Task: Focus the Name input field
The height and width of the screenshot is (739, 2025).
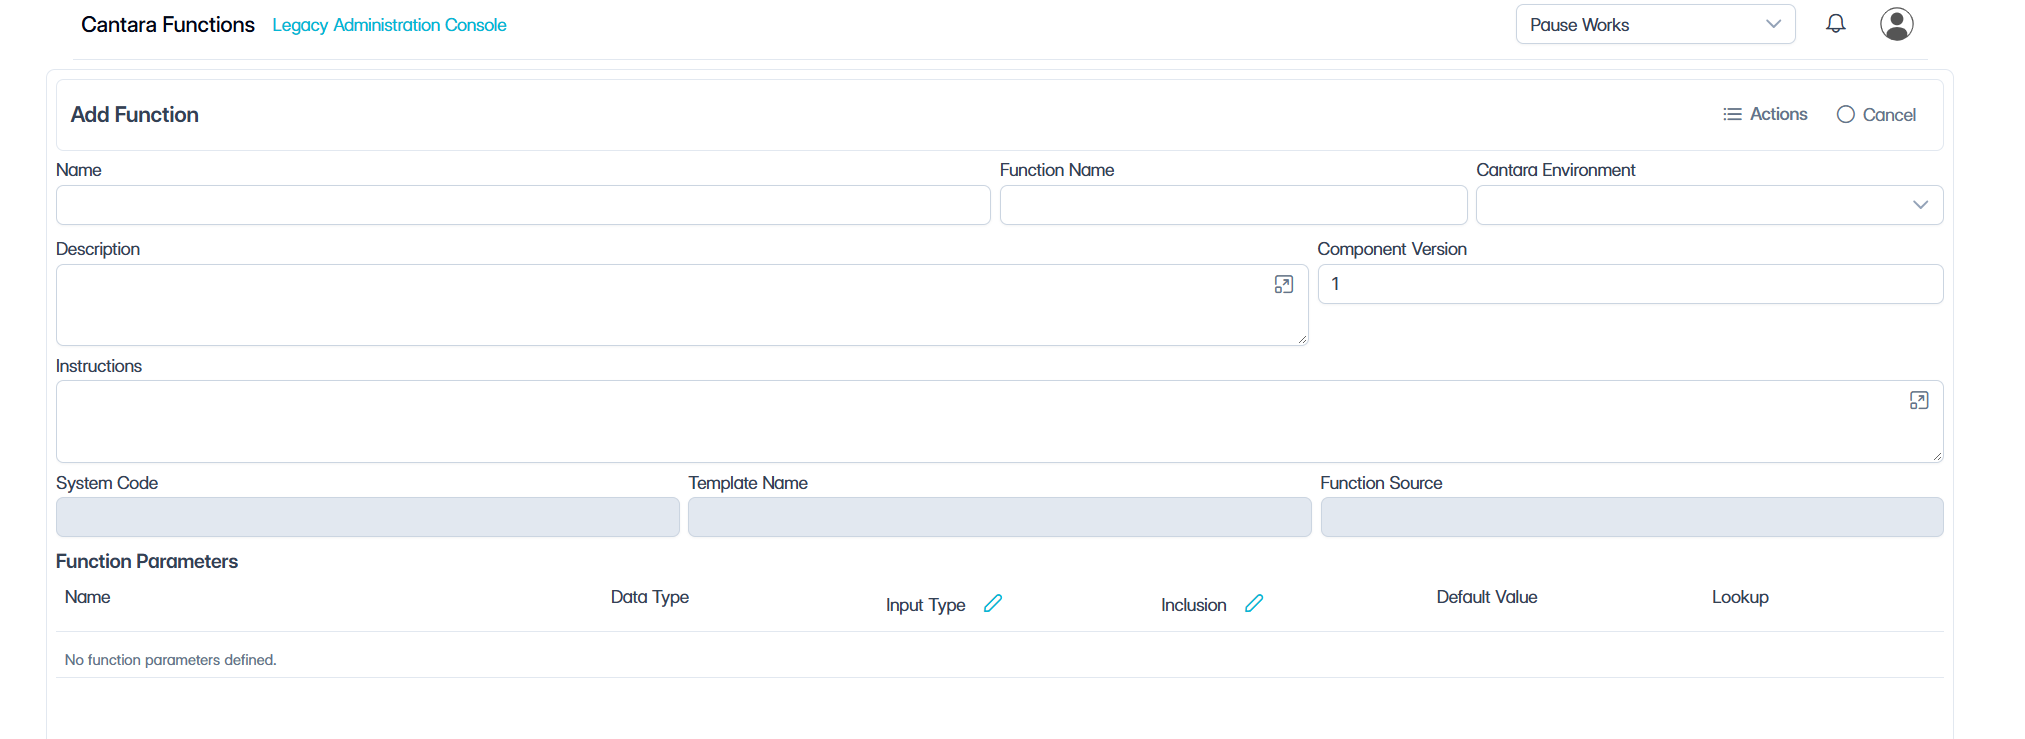Action: (523, 205)
